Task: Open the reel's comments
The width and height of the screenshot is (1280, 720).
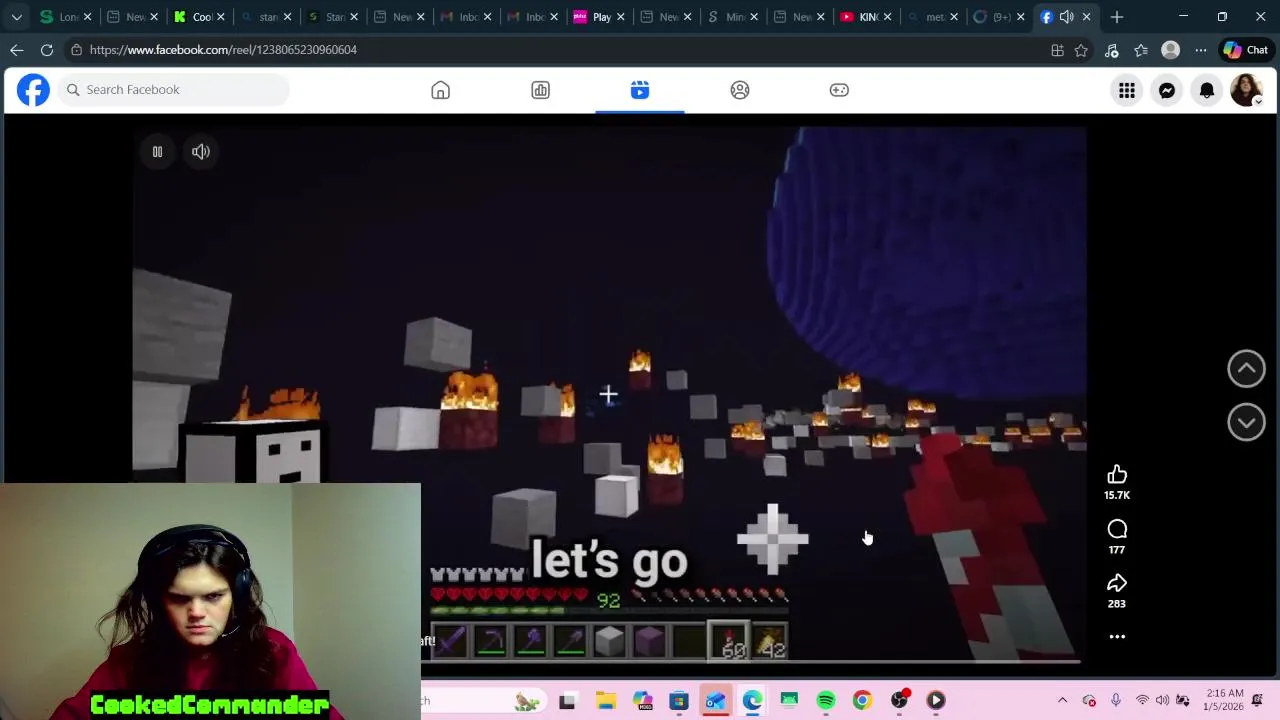Action: point(1117,529)
